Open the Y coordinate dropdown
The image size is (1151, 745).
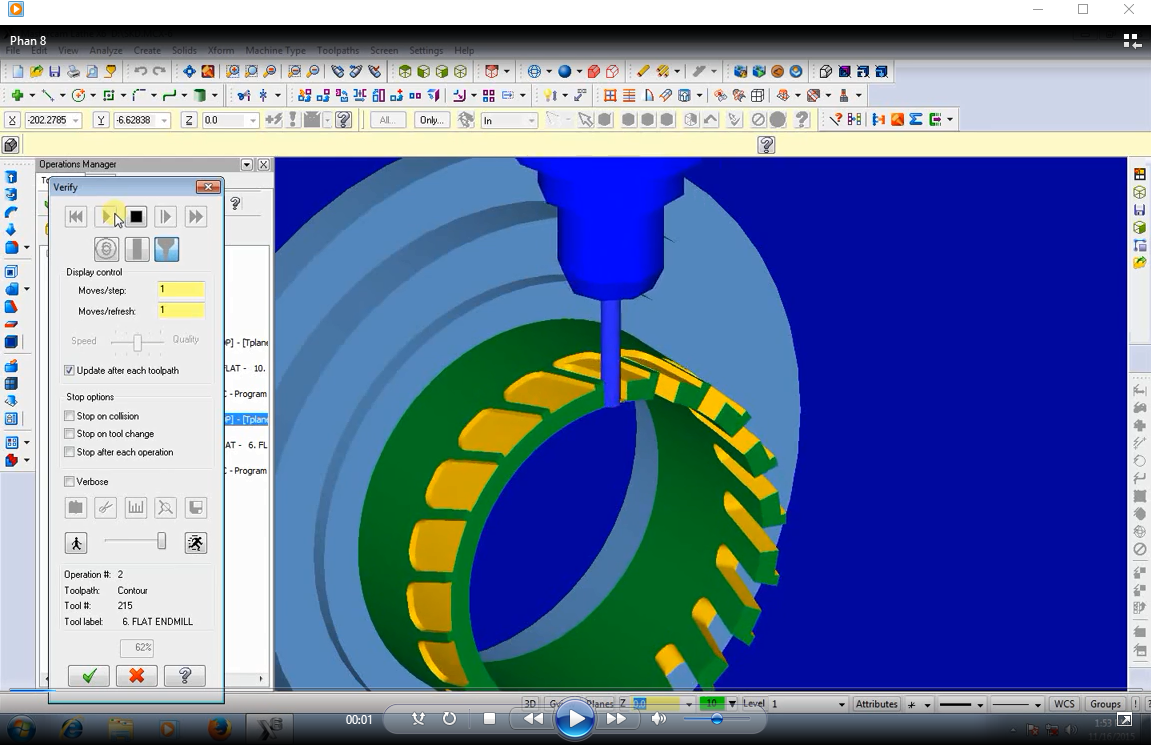point(164,120)
